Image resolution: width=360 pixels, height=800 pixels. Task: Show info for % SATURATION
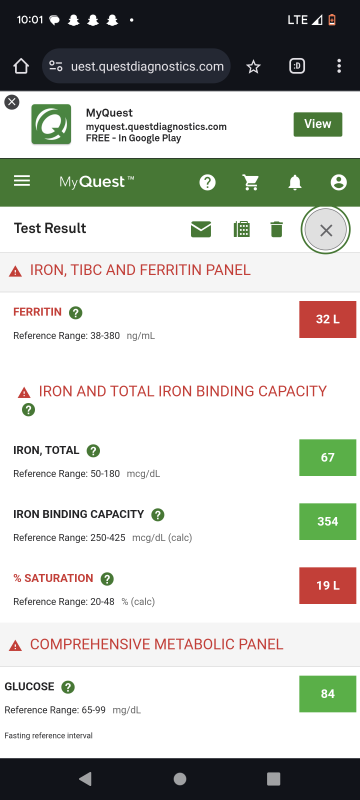pyautogui.click(x=107, y=579)
